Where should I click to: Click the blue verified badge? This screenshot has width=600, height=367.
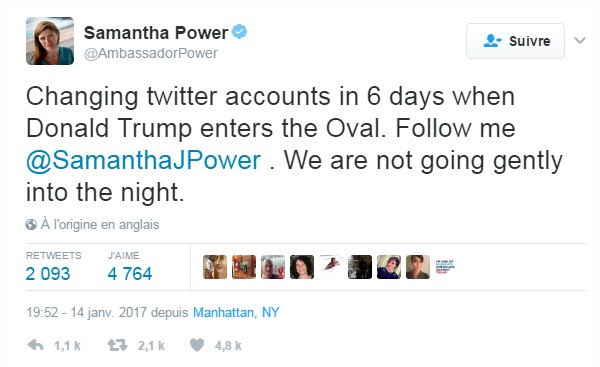[240, 32]
